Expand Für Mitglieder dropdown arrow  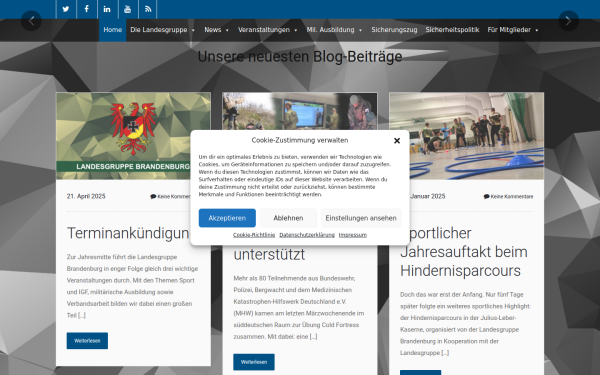[x=536, y=30]
